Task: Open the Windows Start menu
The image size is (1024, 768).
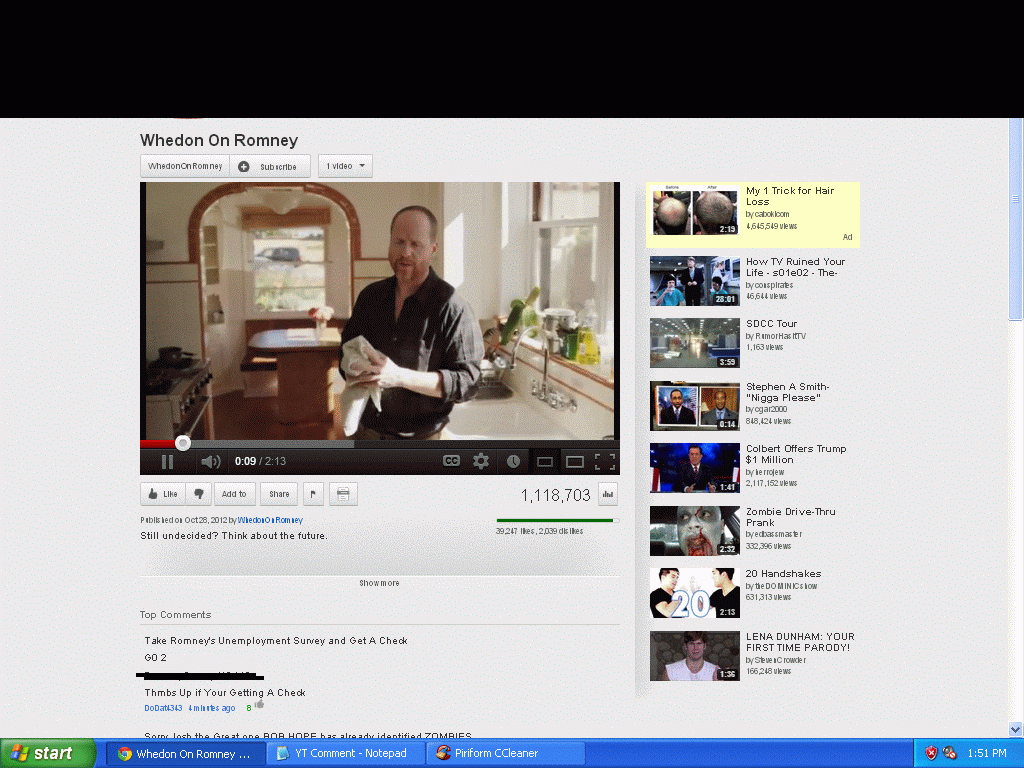Action: [x=48, y=754]
